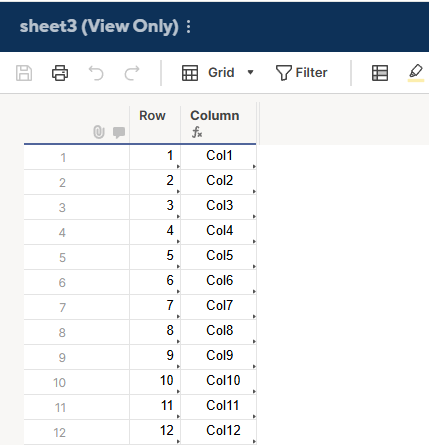Open the Filter menu
The width and height of the screenshot is (429, 445).
pos(301,73)
